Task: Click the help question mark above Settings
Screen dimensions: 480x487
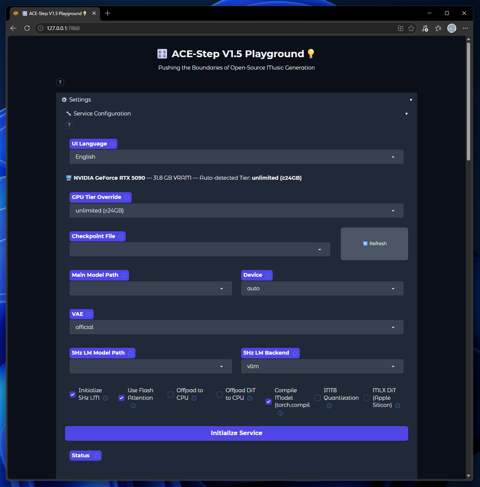Action: (x=60, y=82)
